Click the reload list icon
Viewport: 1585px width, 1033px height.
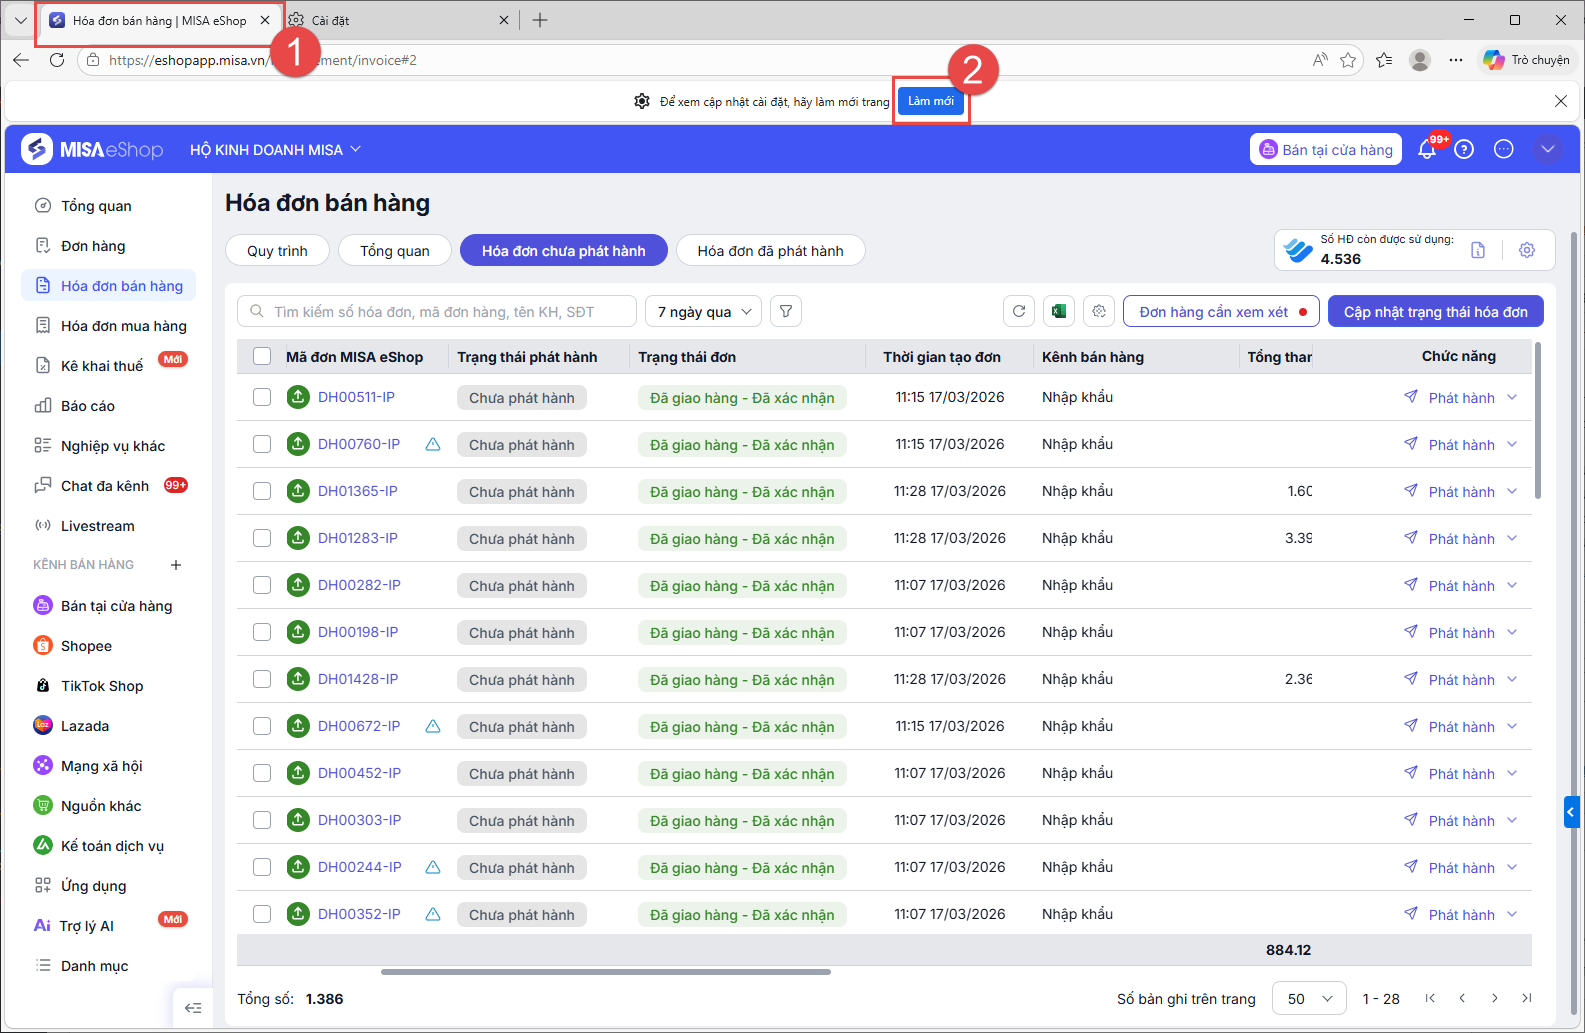1019,311
